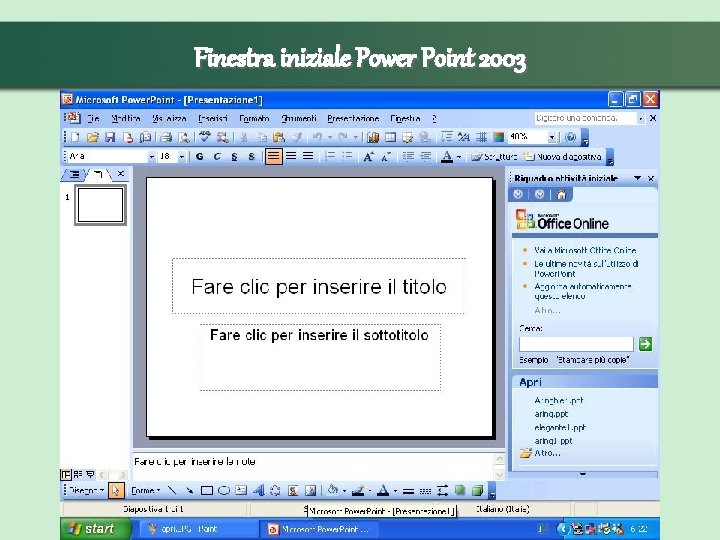Image resolution: width=720 pixels, height=540 pixels.
Task: Open the Formato menu
Action: click(254, 118)
